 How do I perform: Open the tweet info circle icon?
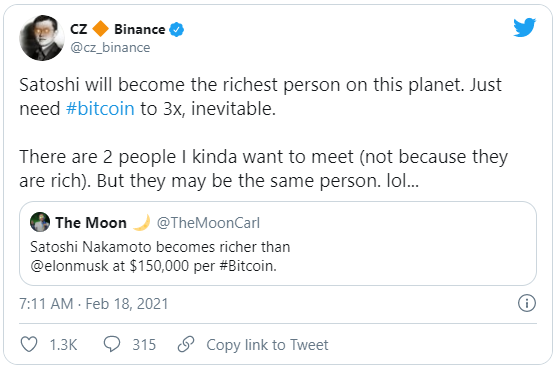(526, 303)
